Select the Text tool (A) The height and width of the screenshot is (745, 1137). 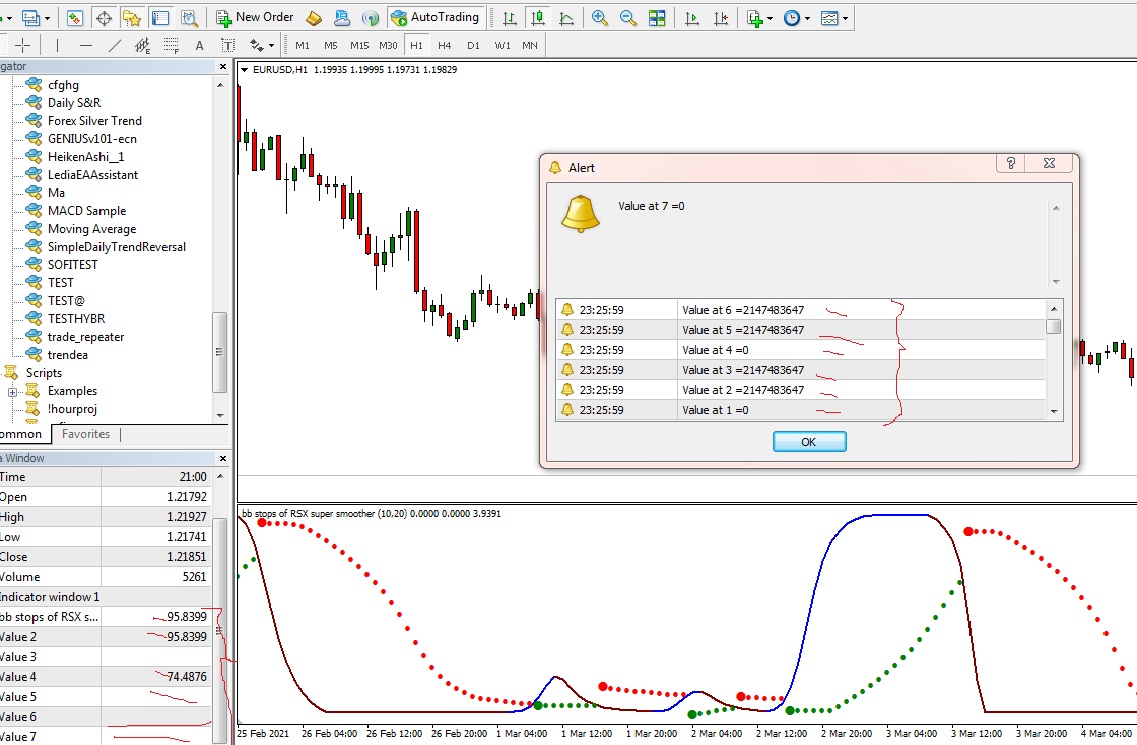199,46
